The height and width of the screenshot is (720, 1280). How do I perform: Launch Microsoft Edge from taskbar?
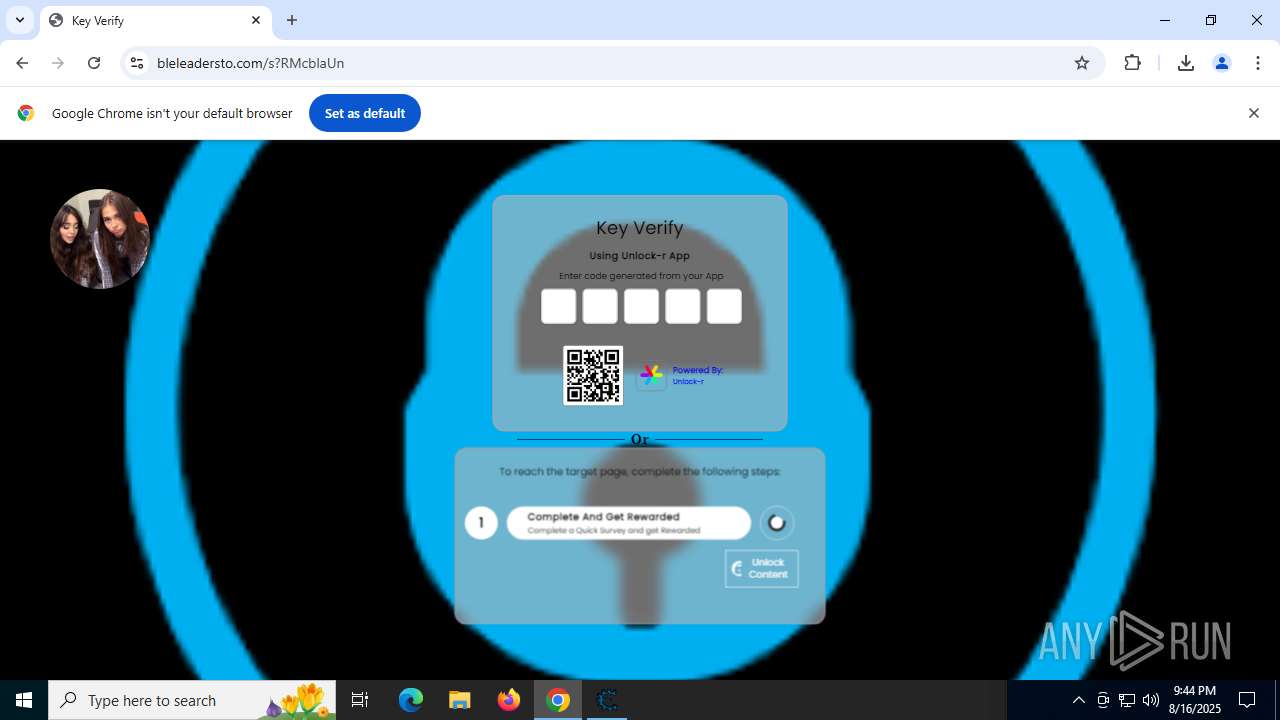click(x=411, y=700)
